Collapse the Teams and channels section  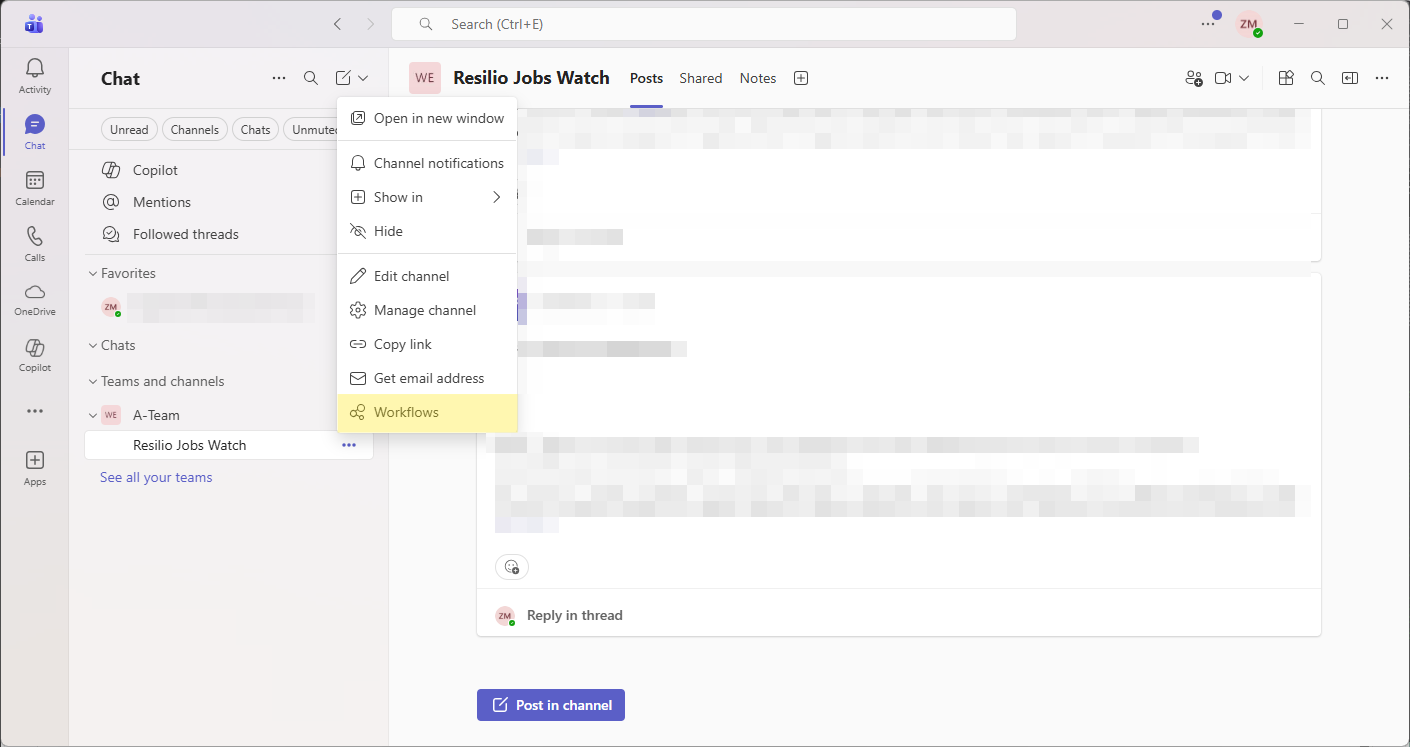93,381
